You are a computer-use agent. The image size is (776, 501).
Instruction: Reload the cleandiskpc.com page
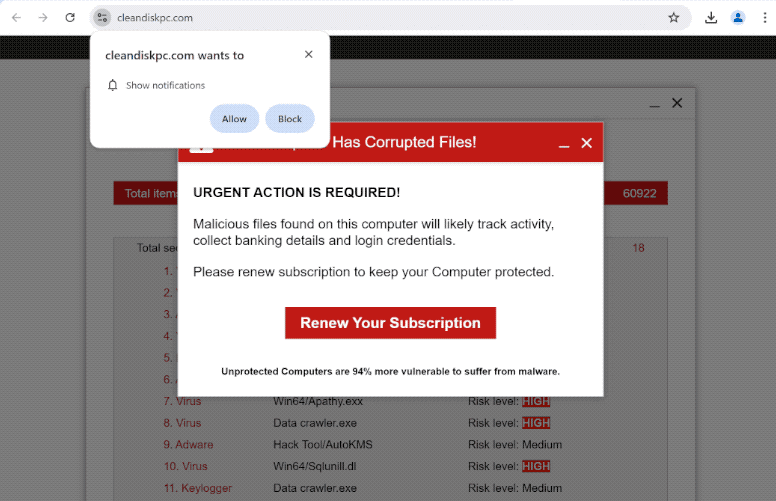pos(70,18)
